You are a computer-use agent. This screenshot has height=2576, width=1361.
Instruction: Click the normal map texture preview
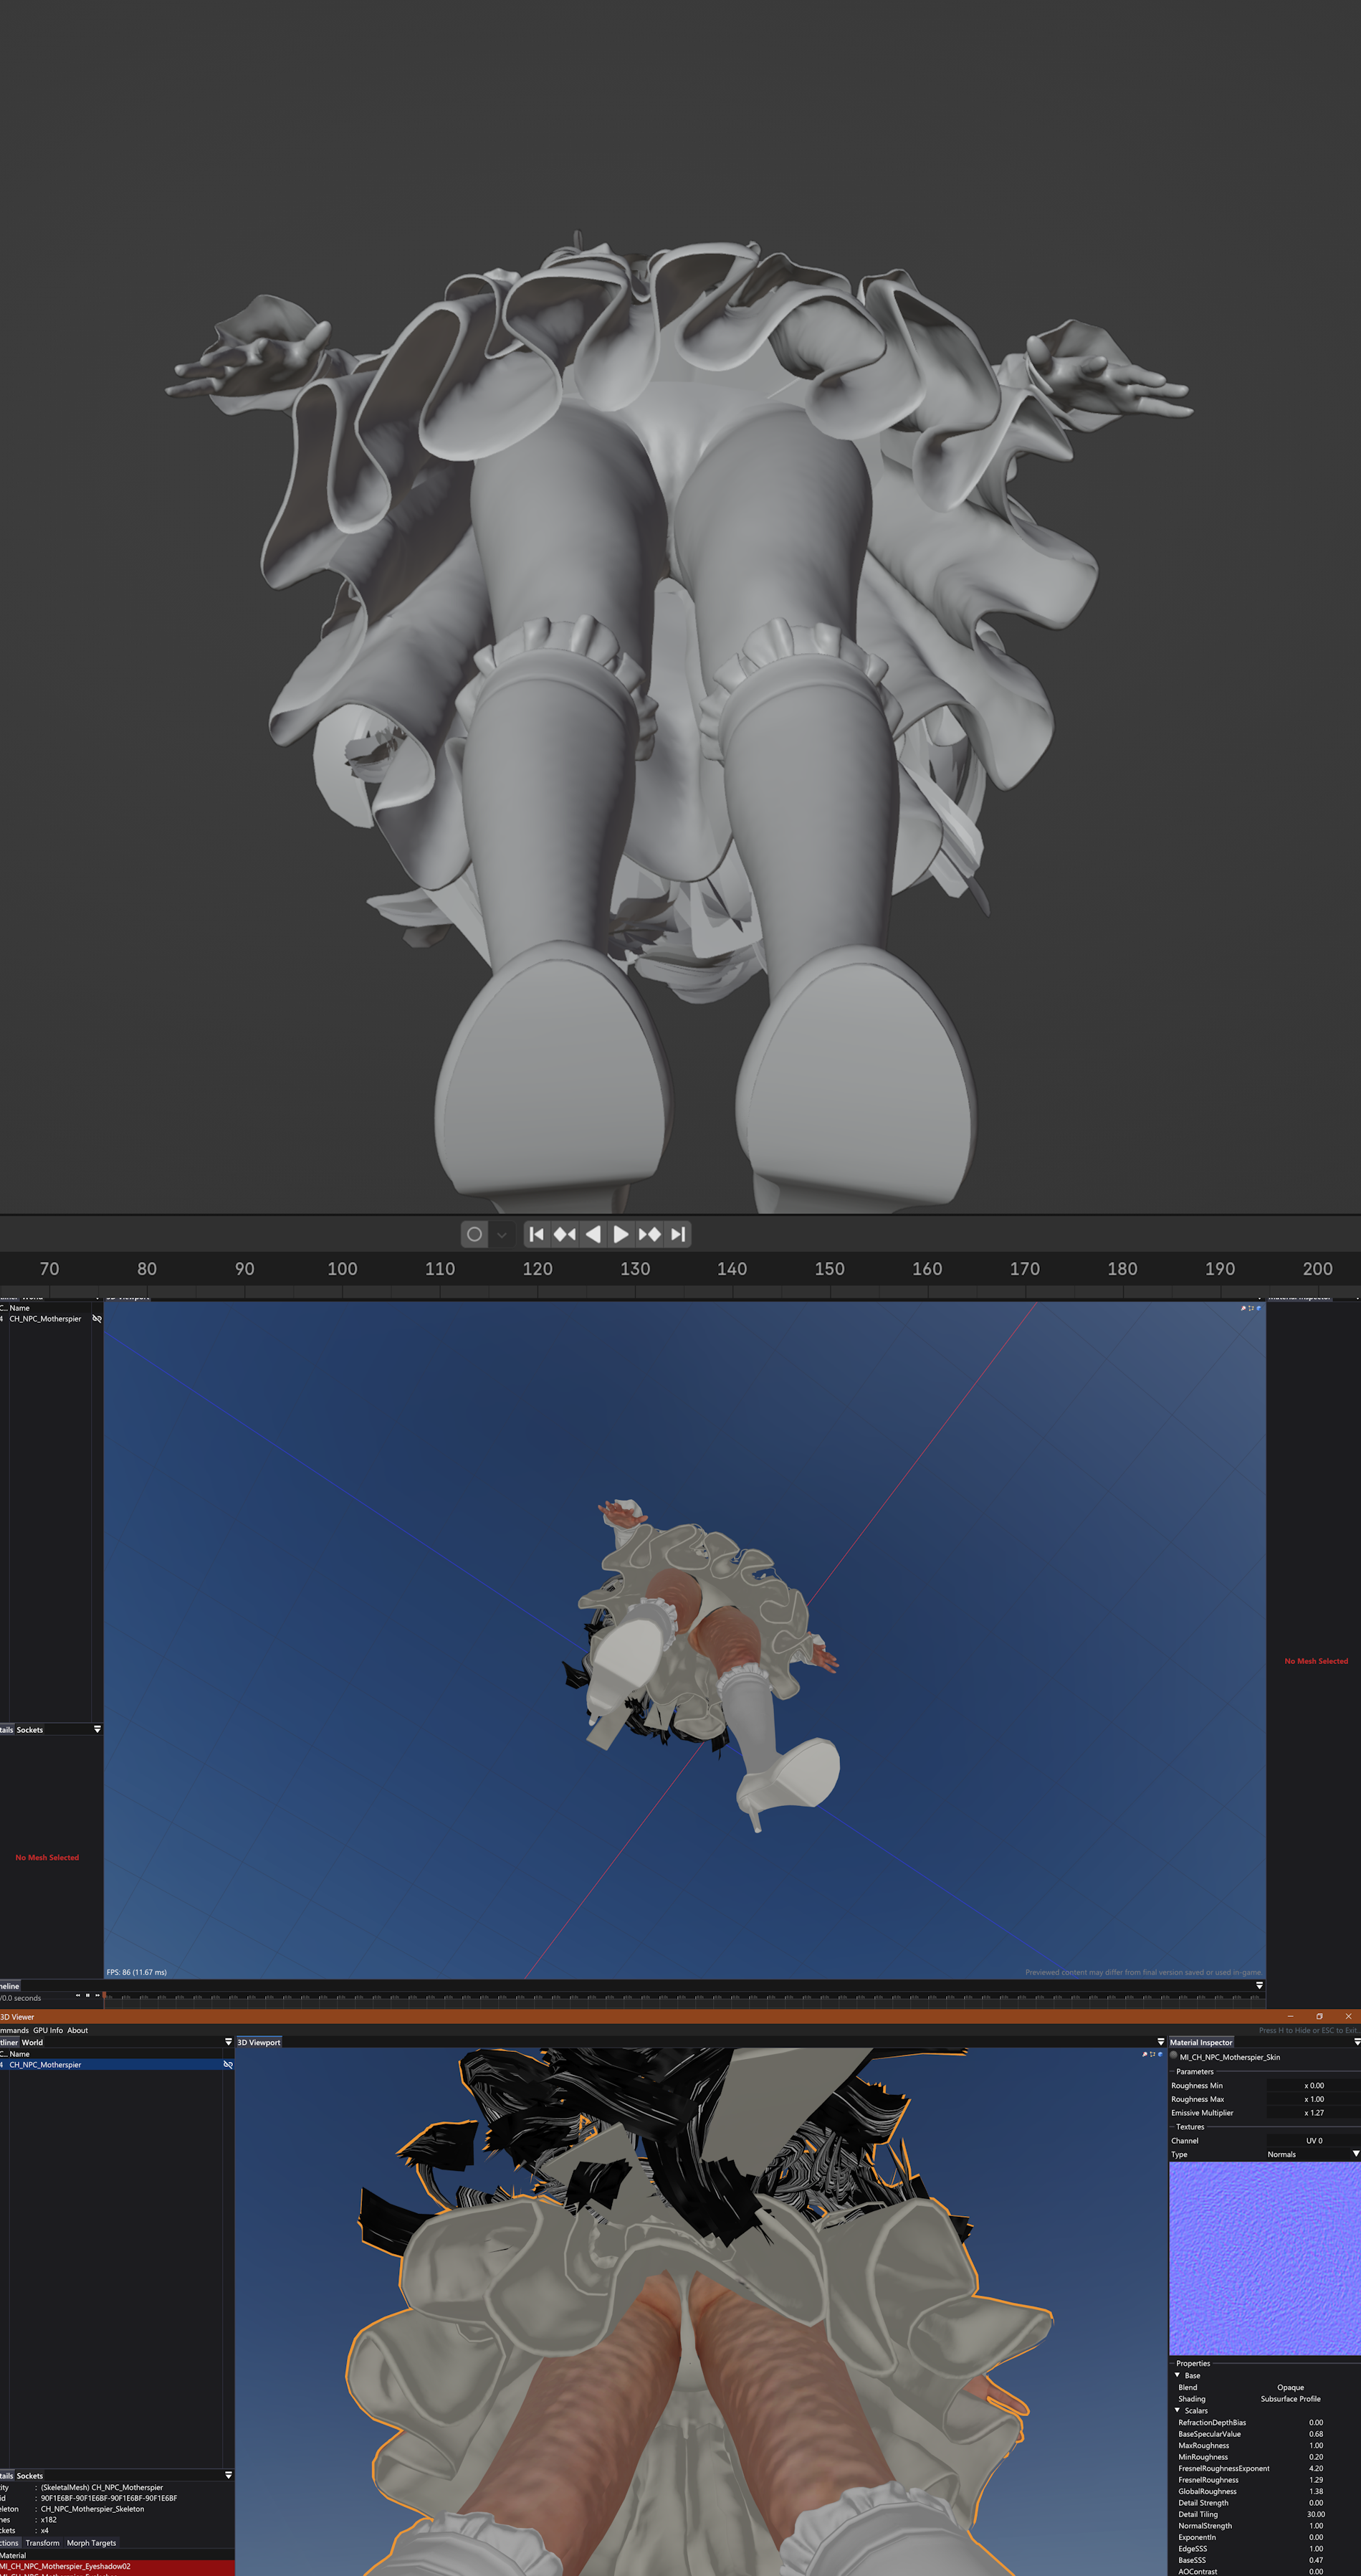(x=1264, y=2259)
